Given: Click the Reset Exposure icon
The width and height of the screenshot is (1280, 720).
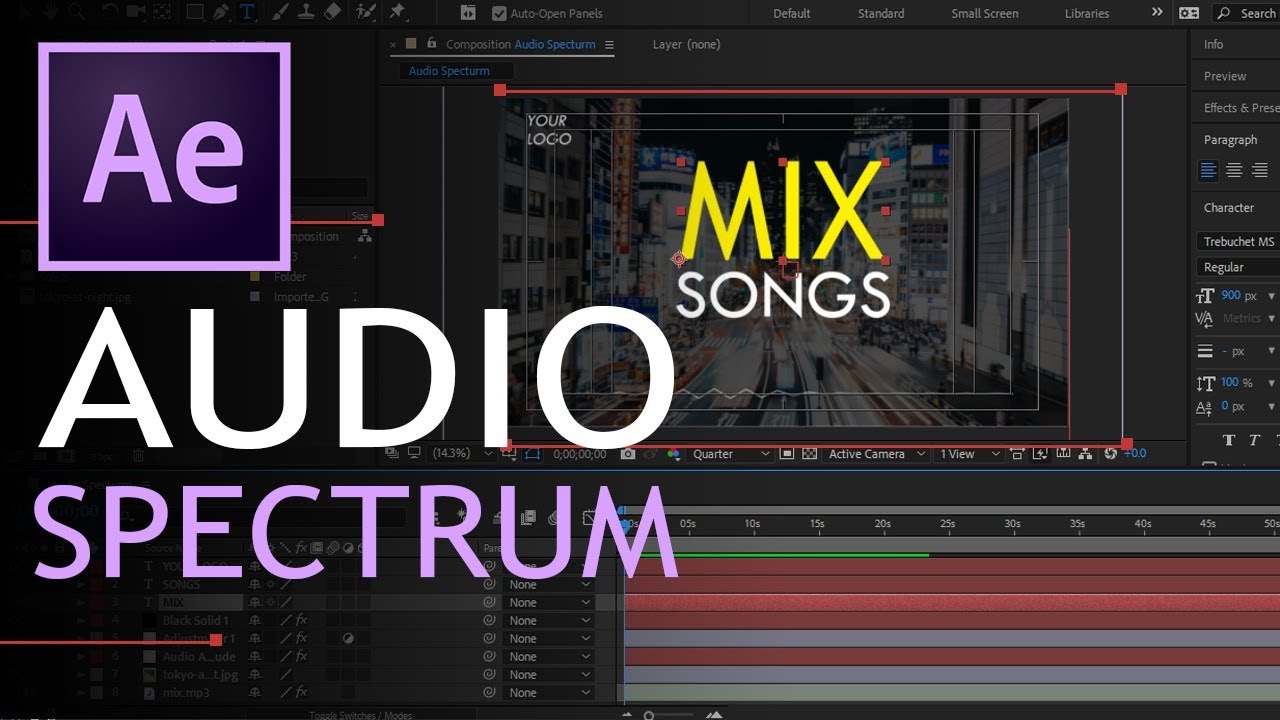Looking at the screenshot, I should [x=1110, y=454].
